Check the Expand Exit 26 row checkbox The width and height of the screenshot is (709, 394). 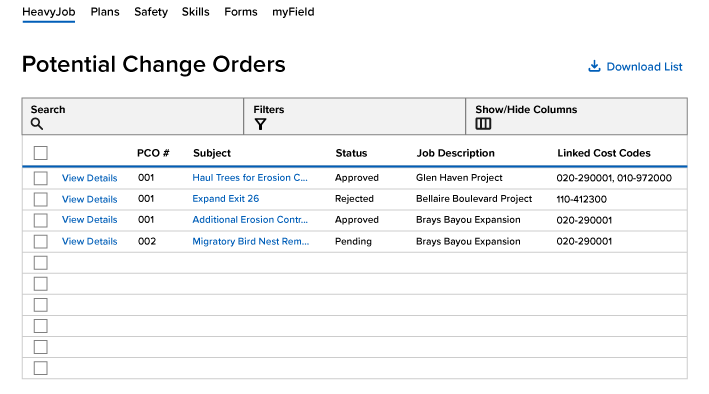point(41,199)
